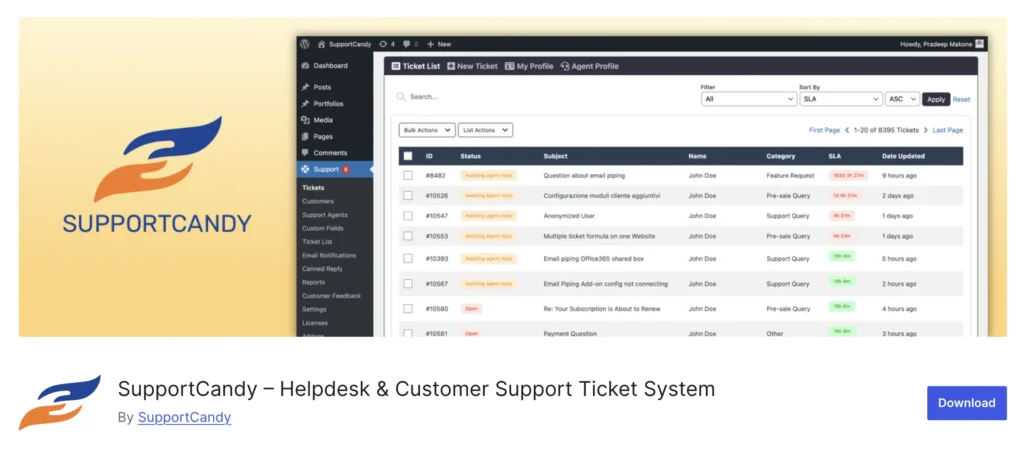This screenshot has width=1024, height=453.
Task: Click the 'Anonymized User' ticket subject
Action: [x=569, y=216]
